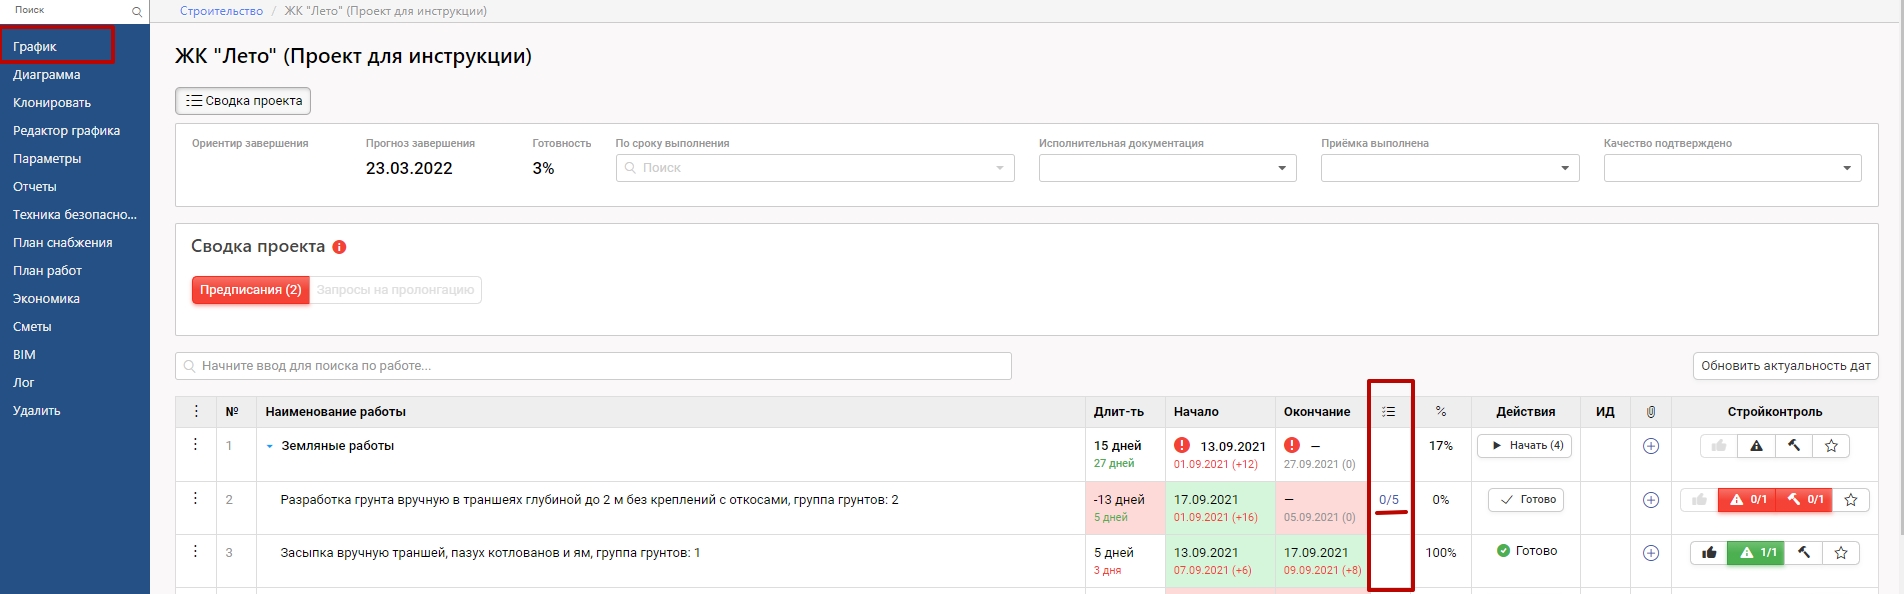Open Редактор графика in the sidebar
Viewport: 1904px width, 594px height.
(x=66, y=131)
